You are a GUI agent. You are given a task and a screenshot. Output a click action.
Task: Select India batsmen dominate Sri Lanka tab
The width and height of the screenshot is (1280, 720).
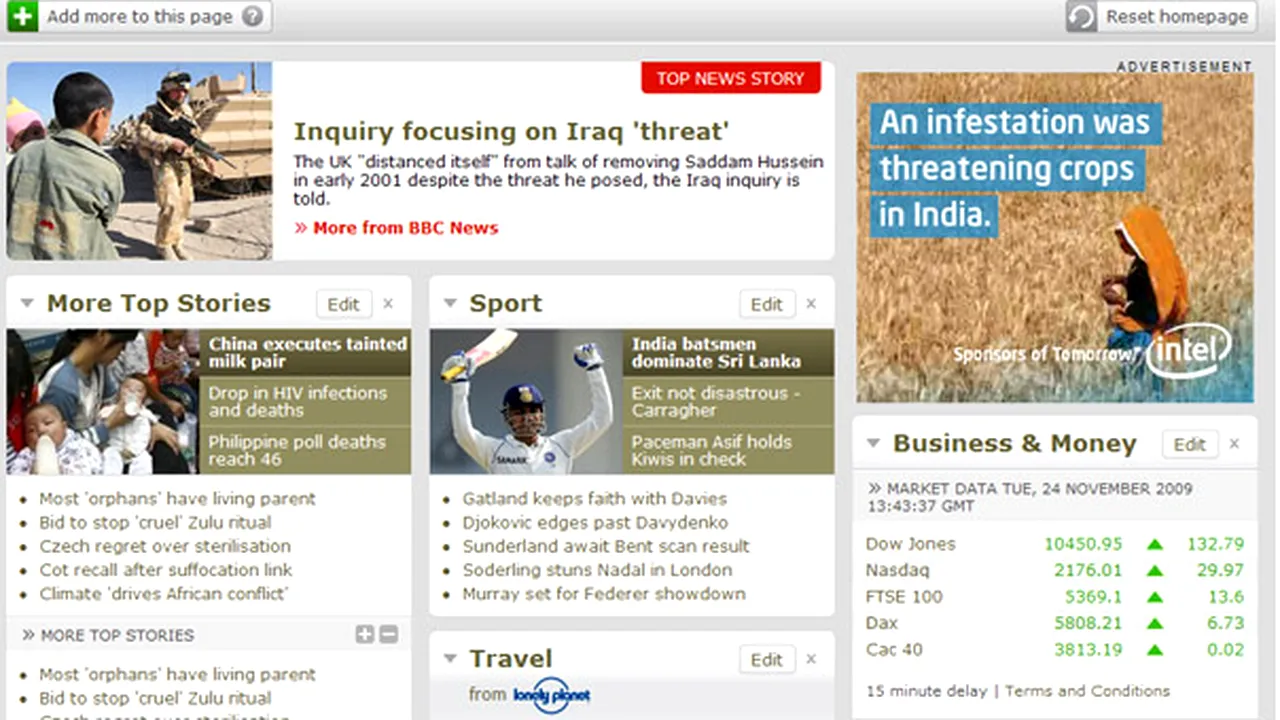729,352
